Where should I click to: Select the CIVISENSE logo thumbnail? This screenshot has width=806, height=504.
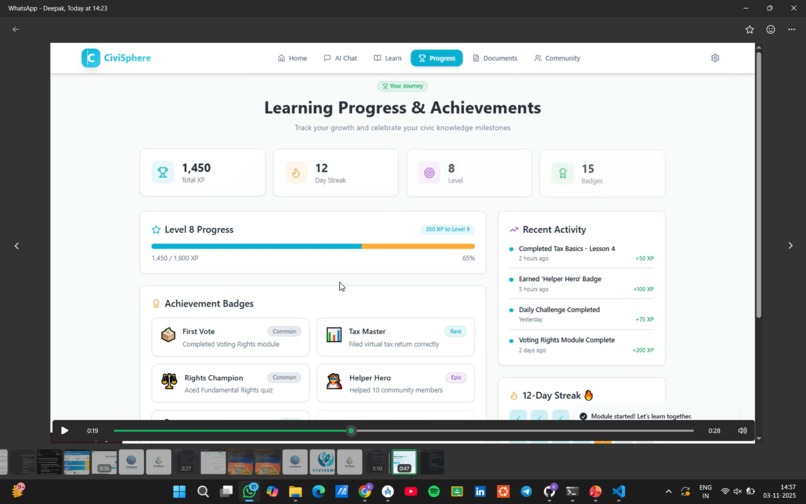point(322,462)
